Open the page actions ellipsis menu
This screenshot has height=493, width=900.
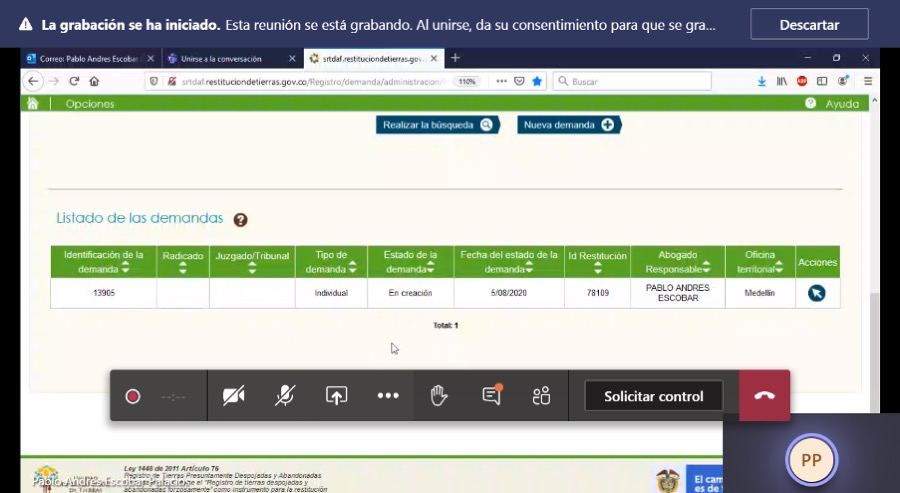(501, 81)
